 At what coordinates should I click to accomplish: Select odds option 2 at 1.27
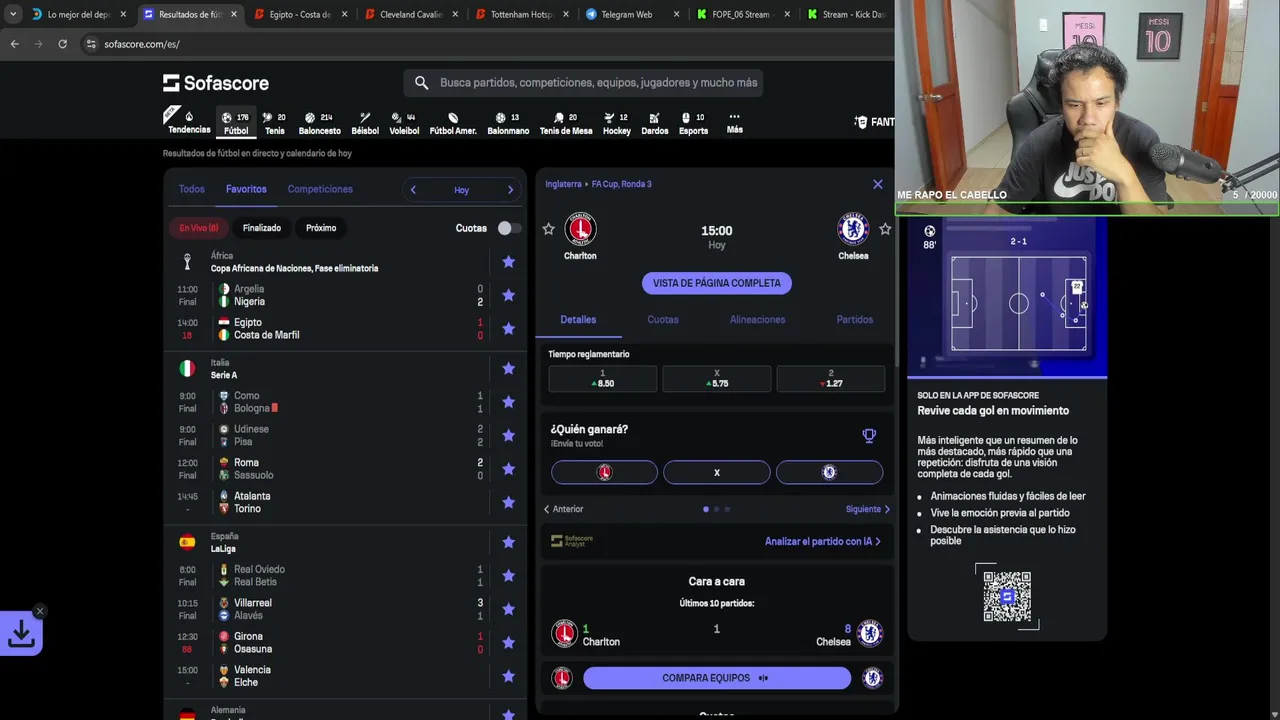point(830,378)
